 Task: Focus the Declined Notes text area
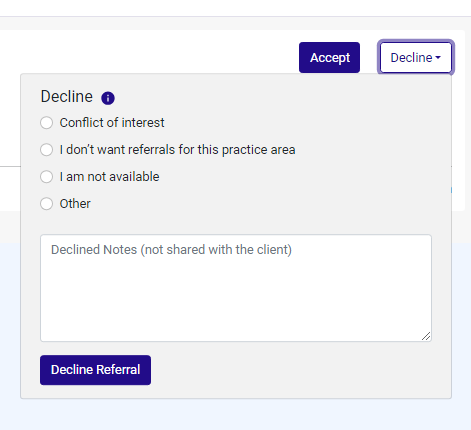point(236,288)
